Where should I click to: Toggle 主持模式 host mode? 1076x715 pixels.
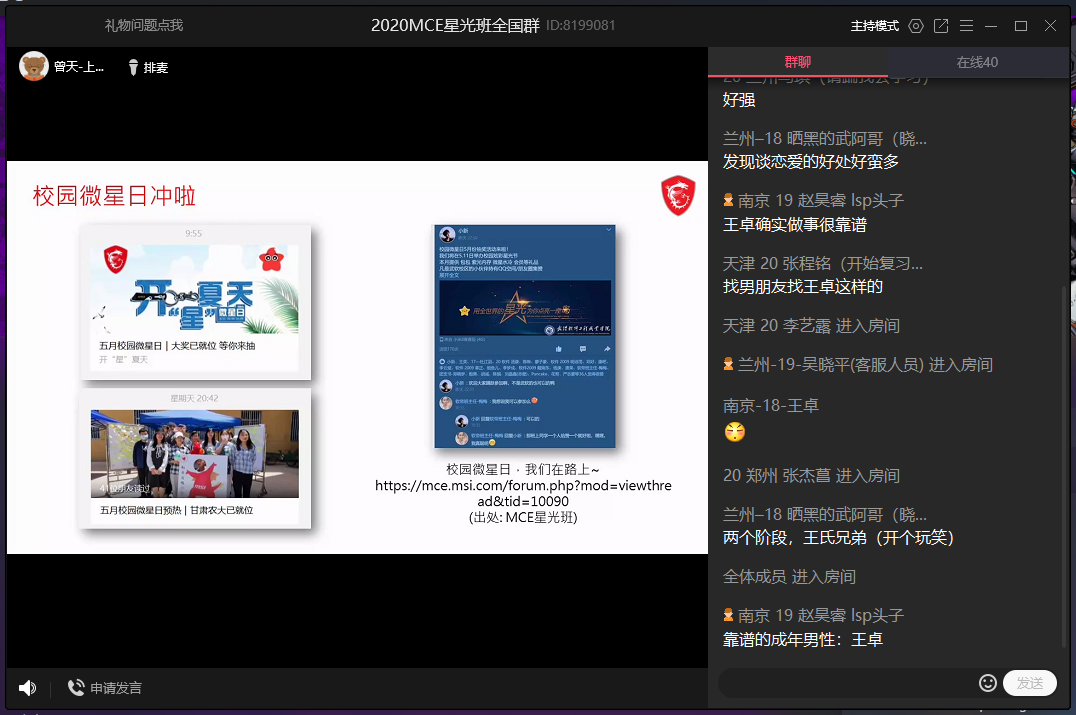[874, 26]
